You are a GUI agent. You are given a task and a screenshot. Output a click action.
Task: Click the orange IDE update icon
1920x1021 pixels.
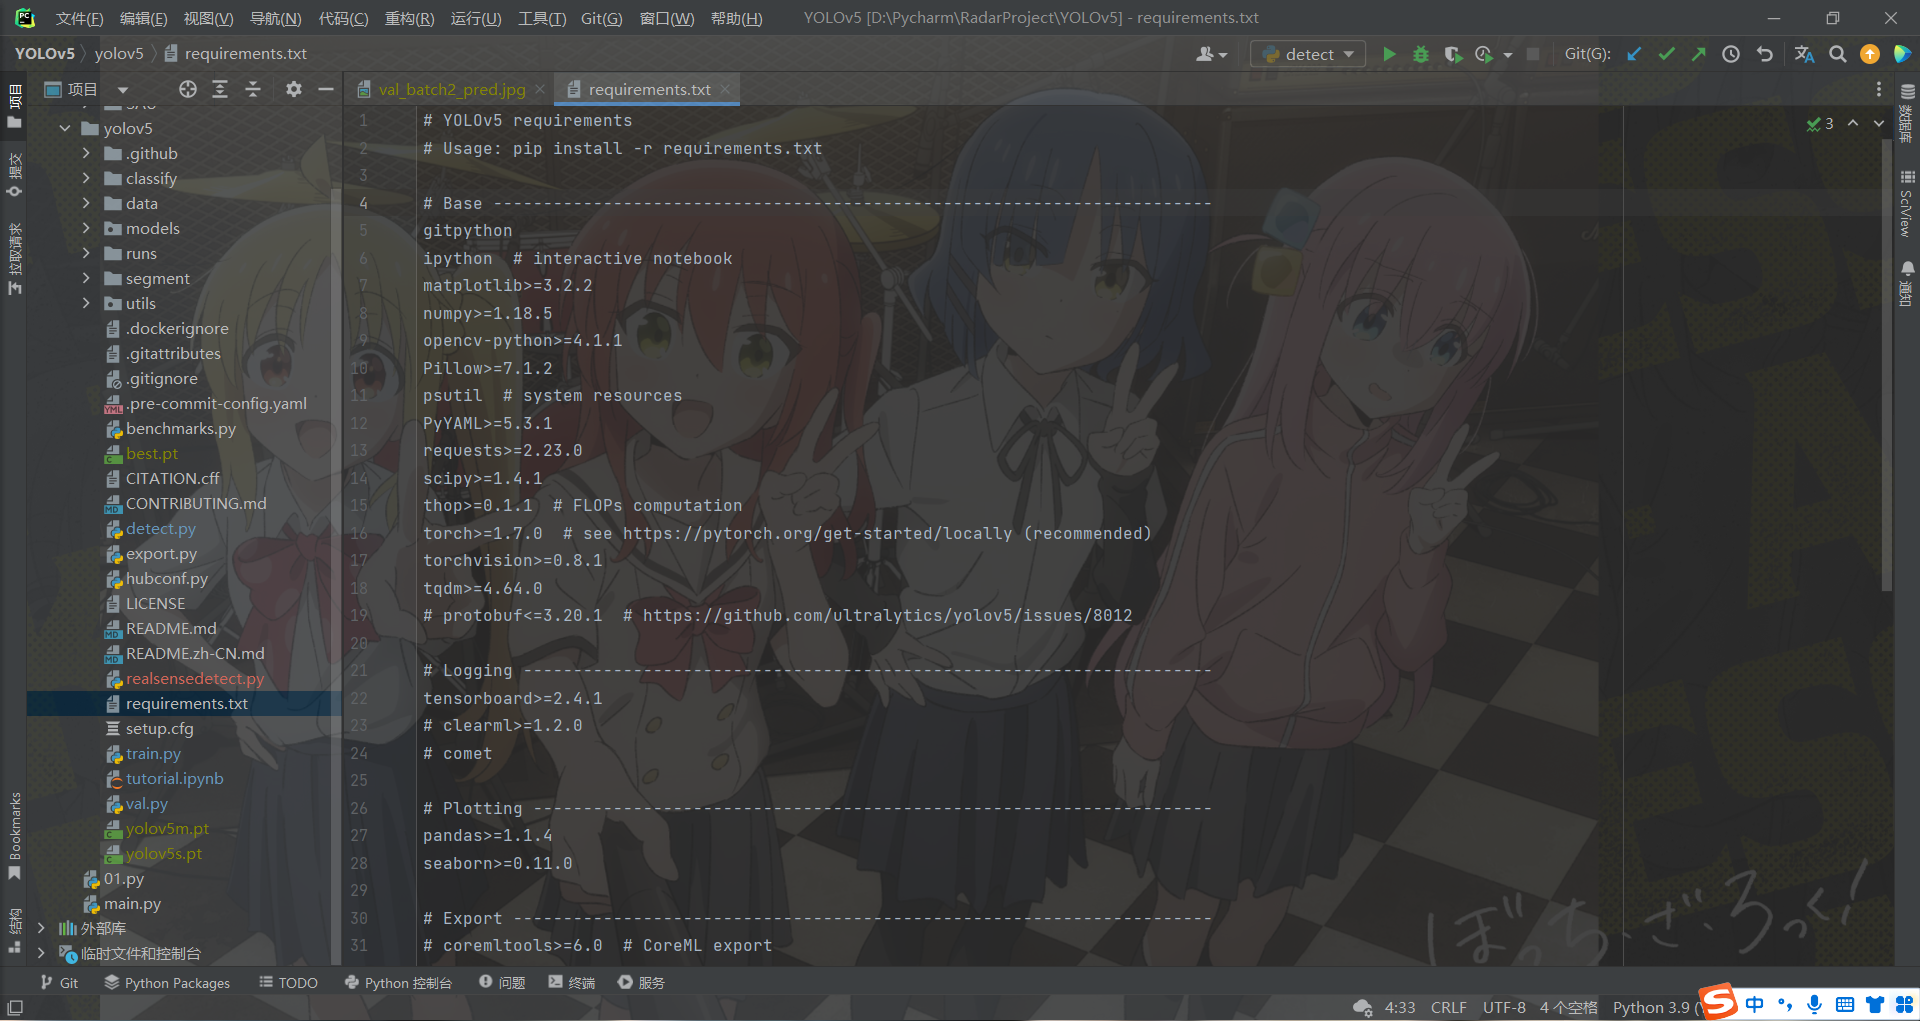coord(1870,54)
